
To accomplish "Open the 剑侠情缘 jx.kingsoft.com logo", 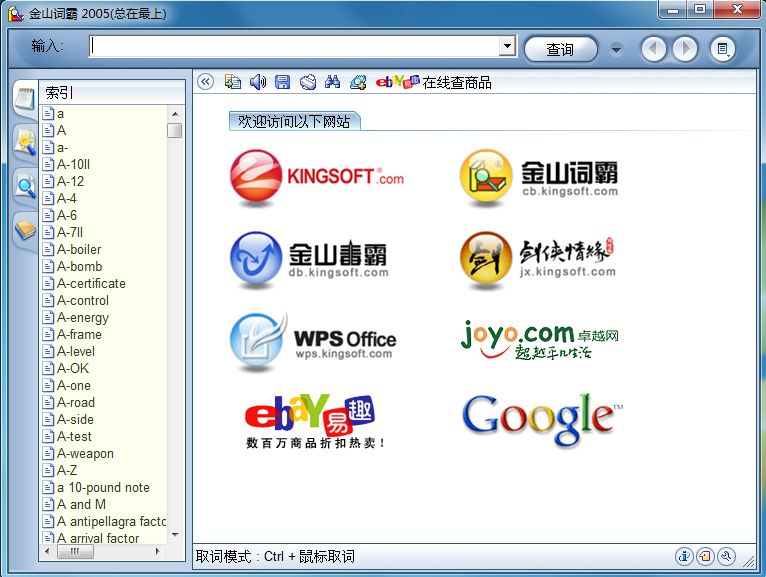I will [x=538, y=259].
